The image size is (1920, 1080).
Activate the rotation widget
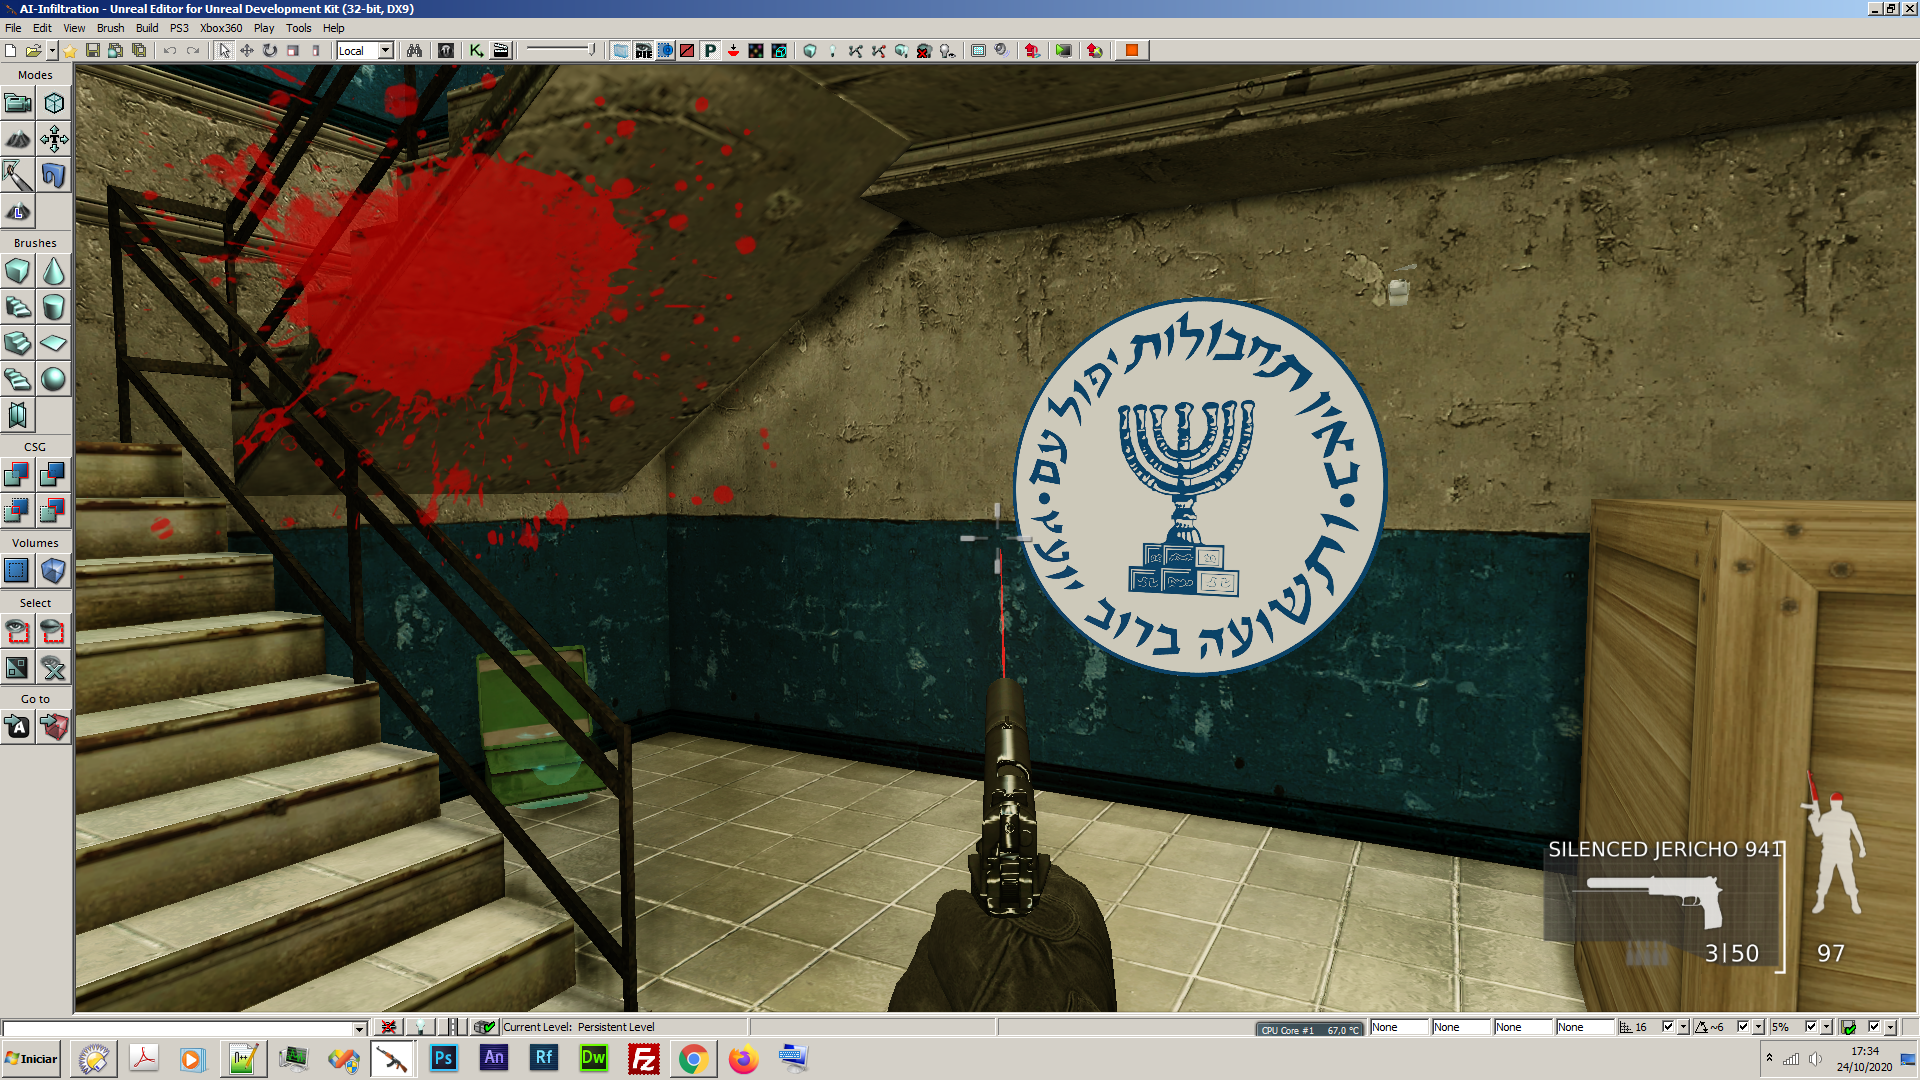pos(270,50)
